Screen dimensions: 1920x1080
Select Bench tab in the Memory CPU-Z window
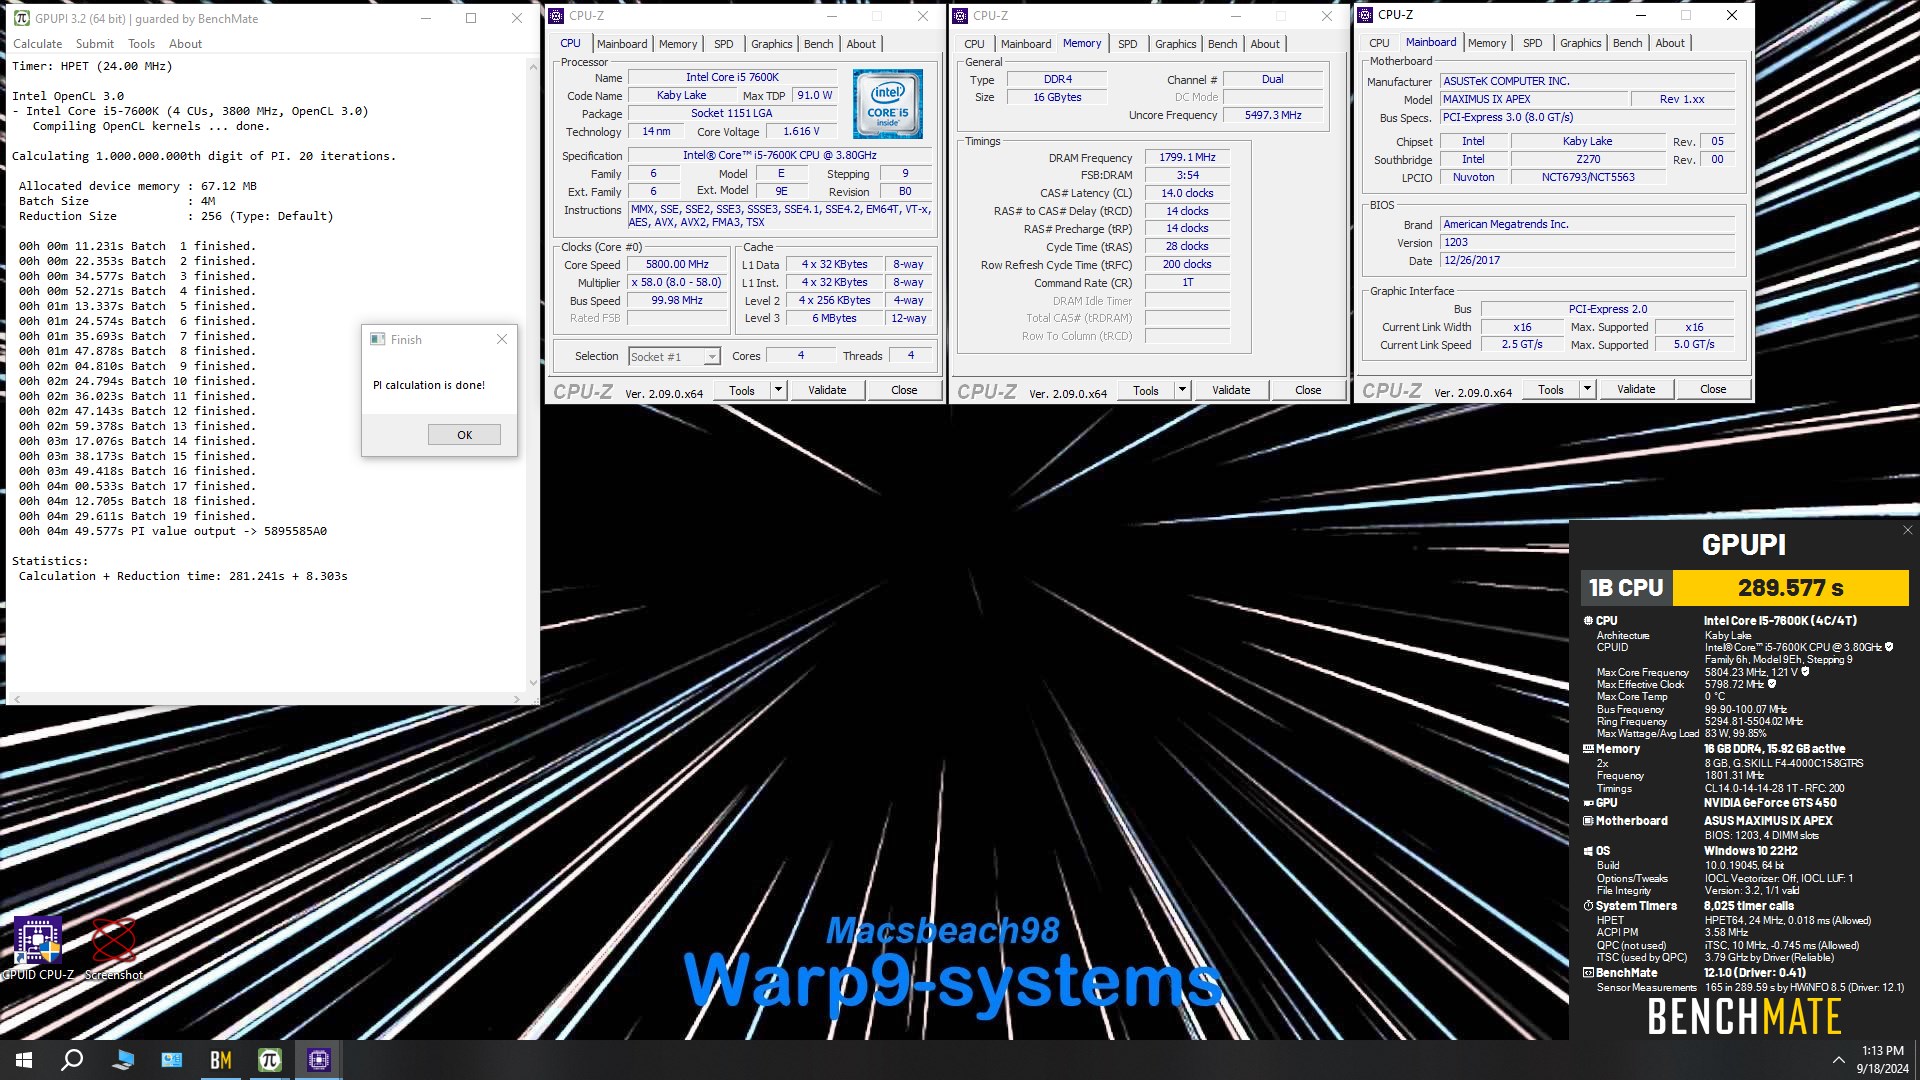click(x=1222, y=44)
